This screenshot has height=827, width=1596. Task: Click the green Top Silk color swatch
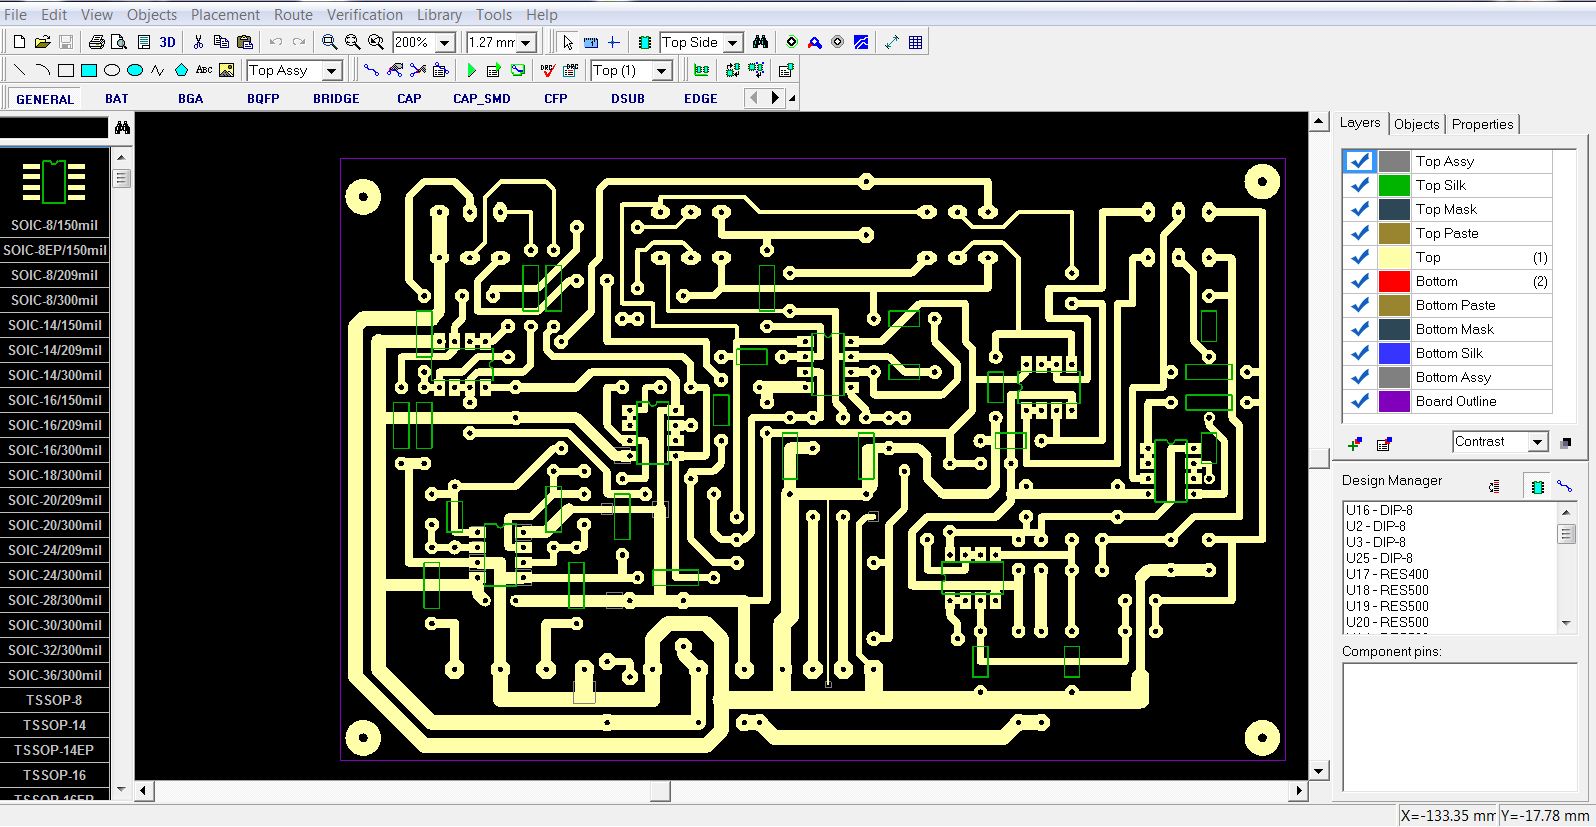pyautogui.click(x=1394, y=185)
